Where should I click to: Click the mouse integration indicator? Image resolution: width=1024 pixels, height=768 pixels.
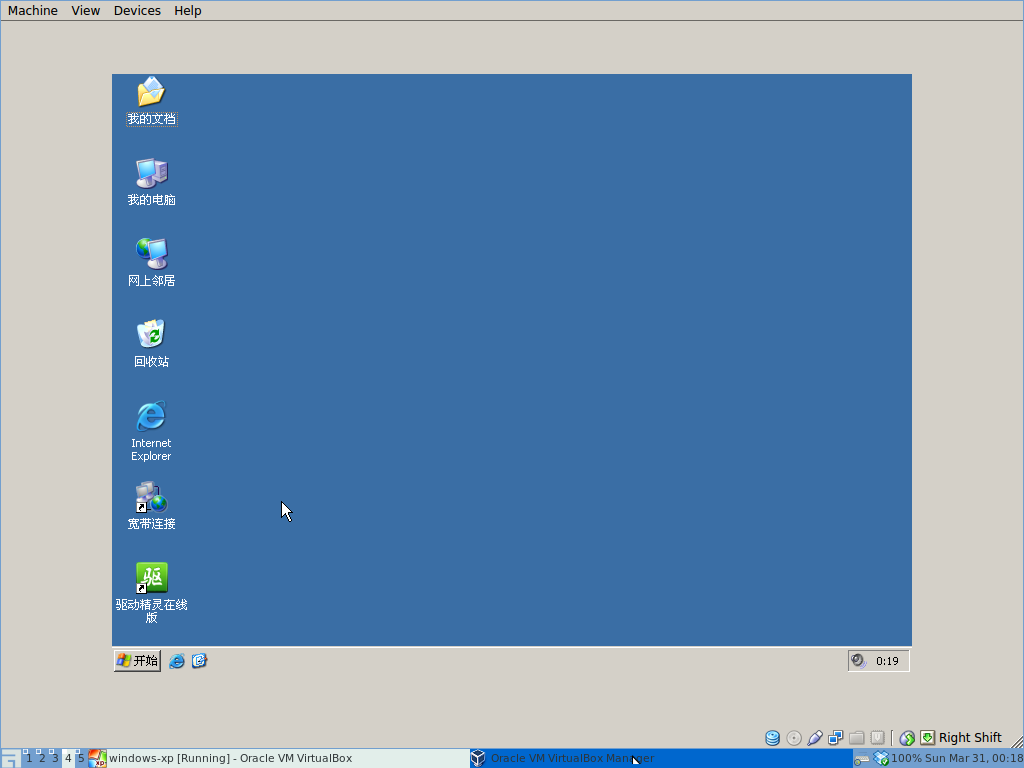pos(907,738)
